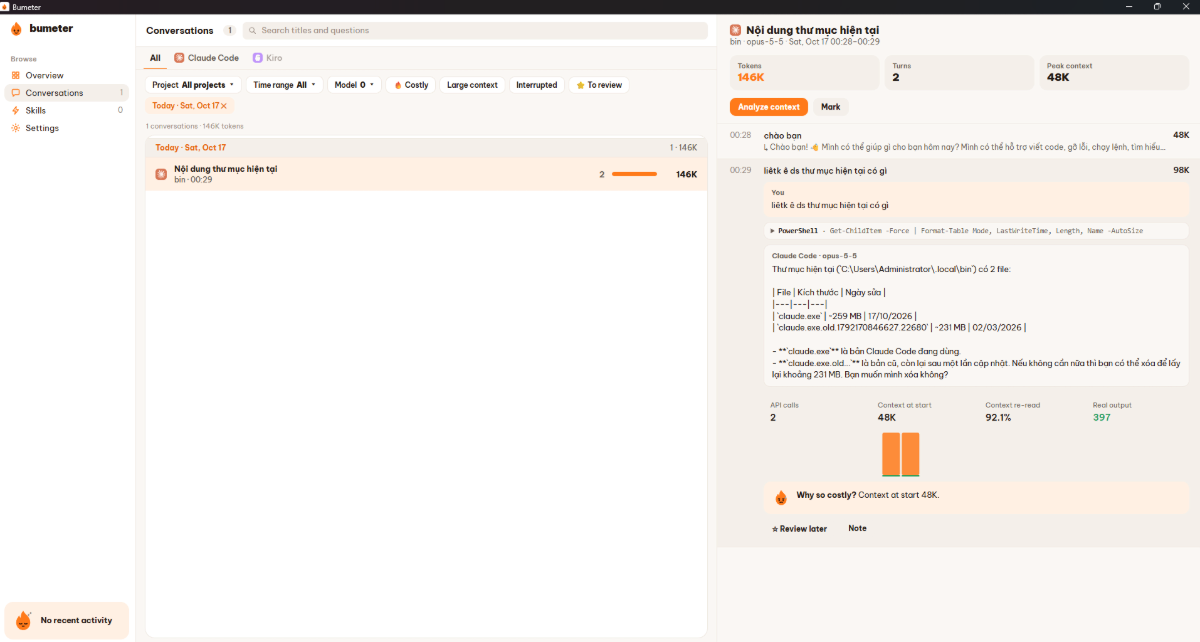Open the Overview page

click(66, 75)
